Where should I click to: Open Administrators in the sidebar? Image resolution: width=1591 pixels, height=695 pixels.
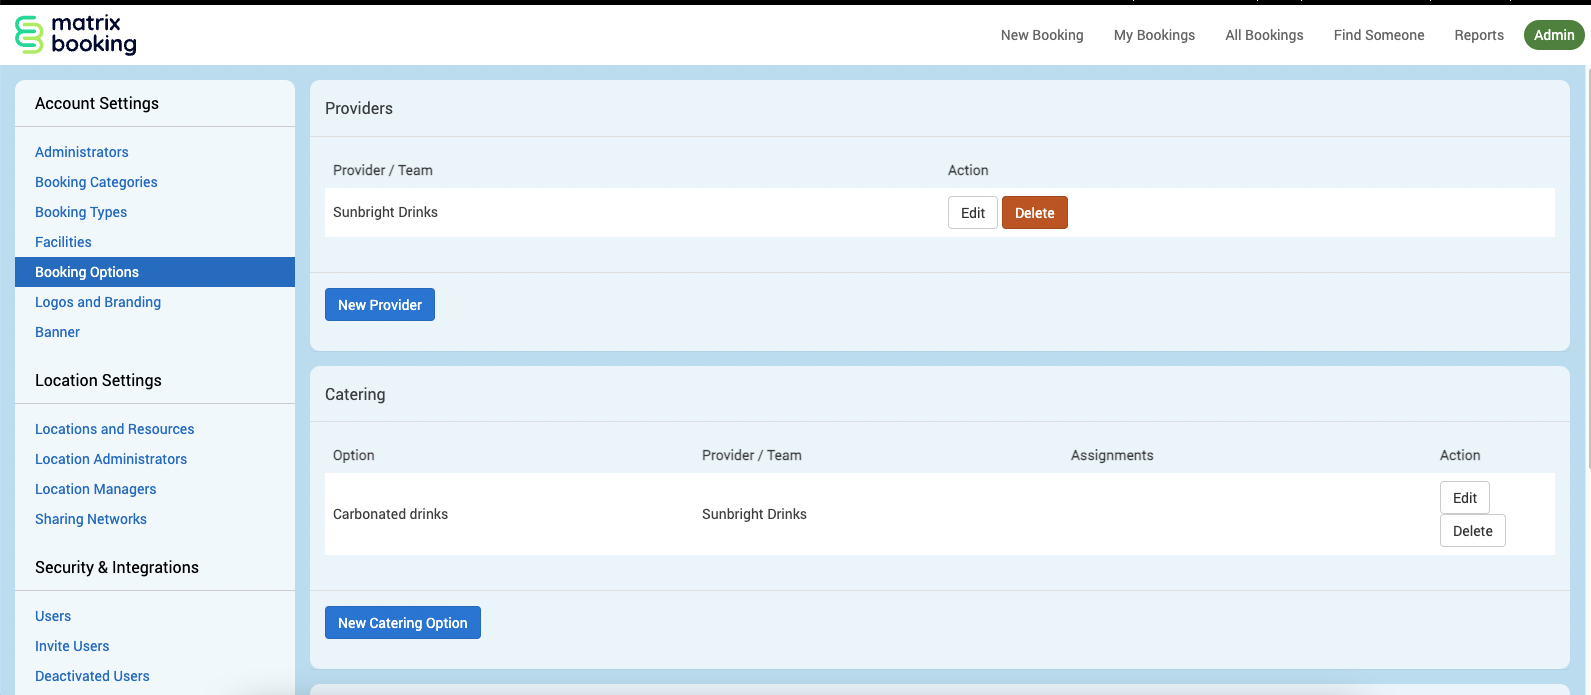tap(82, 152)
